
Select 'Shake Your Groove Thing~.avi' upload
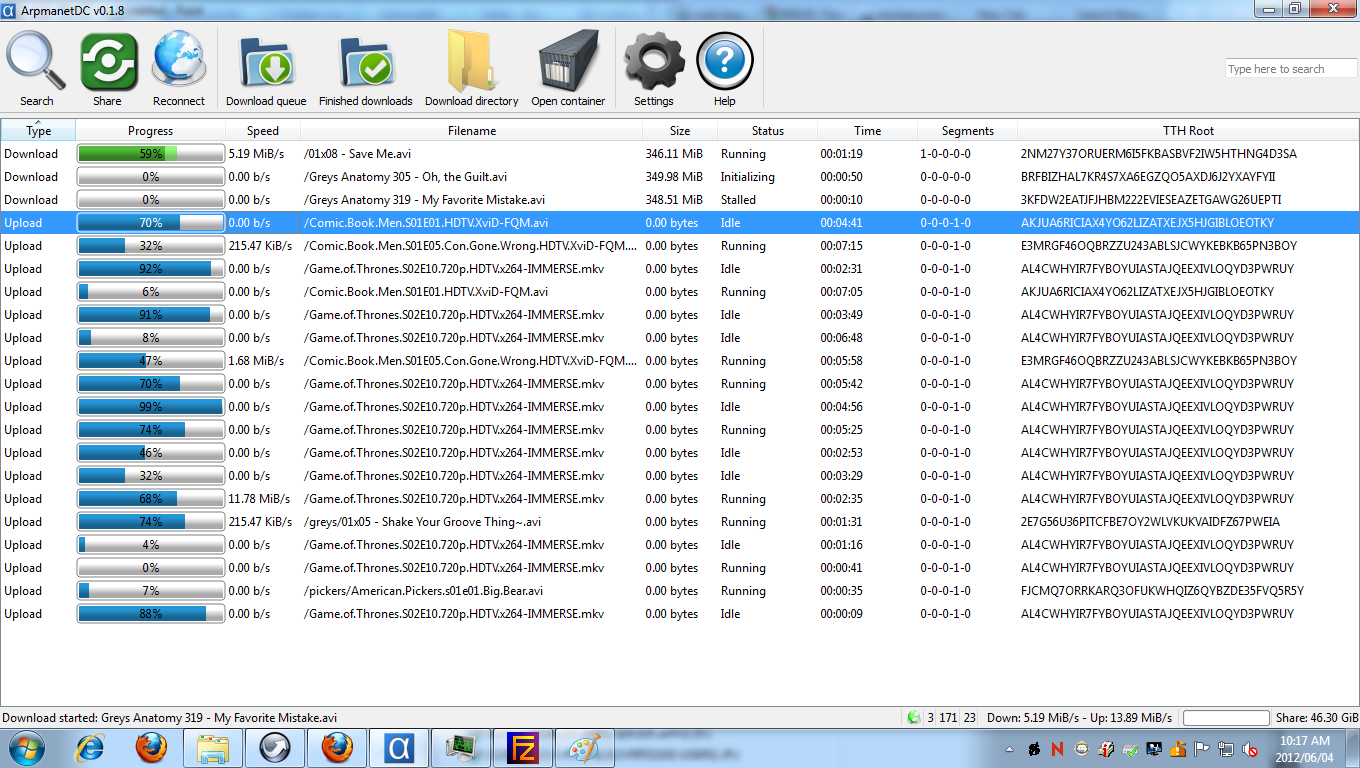pyautogui.click(x=422, y=522)
